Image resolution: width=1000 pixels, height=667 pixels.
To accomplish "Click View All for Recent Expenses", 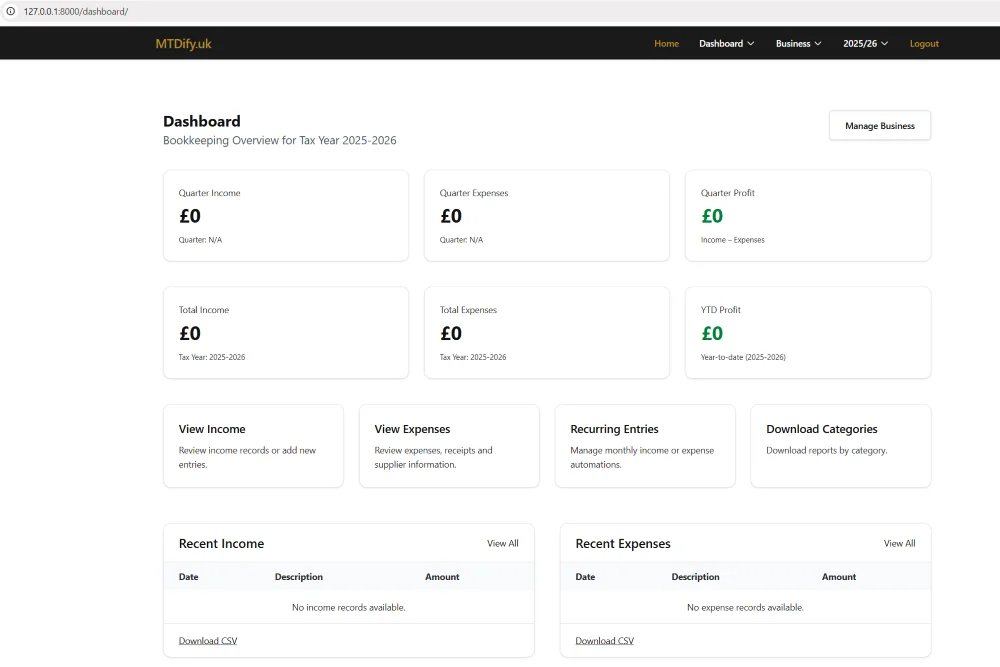I will tap(899, 543).
